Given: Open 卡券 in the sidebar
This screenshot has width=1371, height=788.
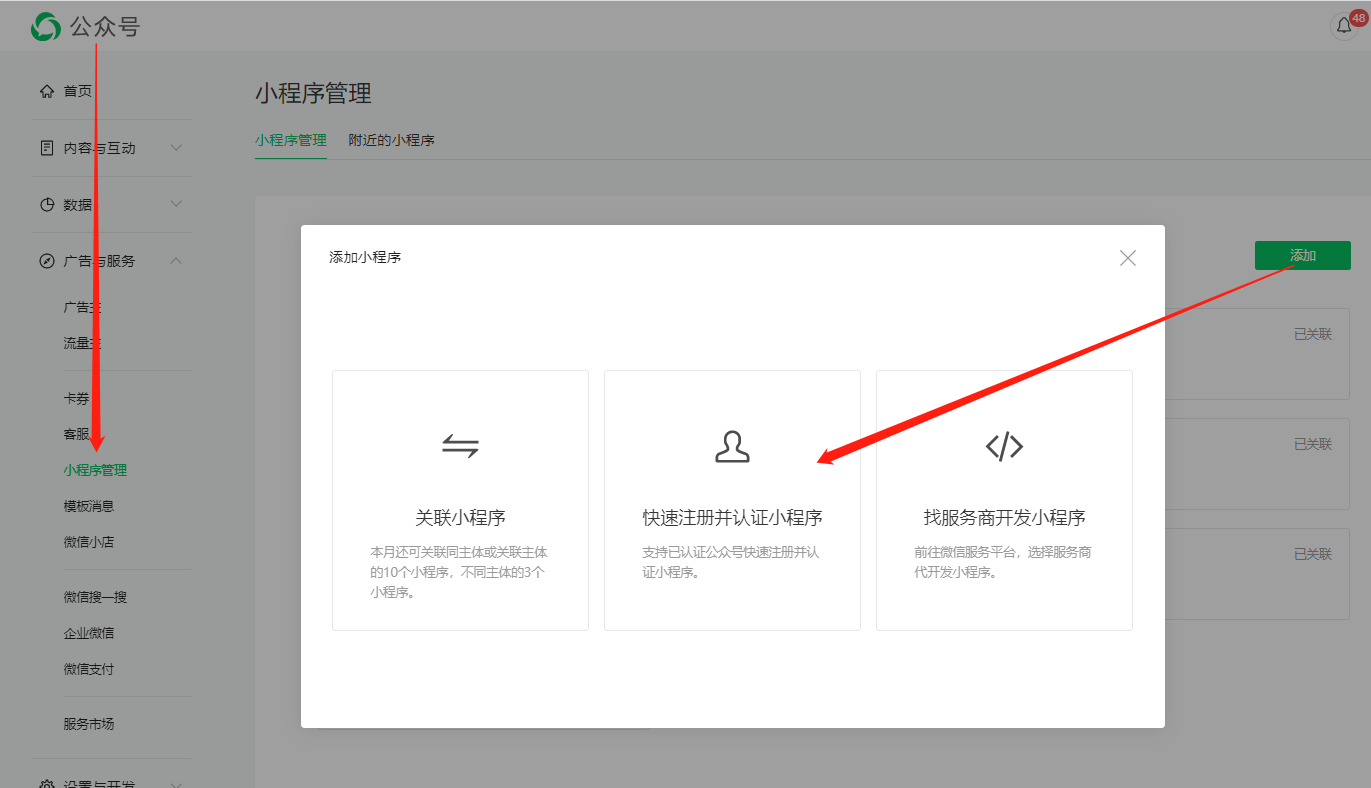Looking at the screenshot, I should (76, 398).
